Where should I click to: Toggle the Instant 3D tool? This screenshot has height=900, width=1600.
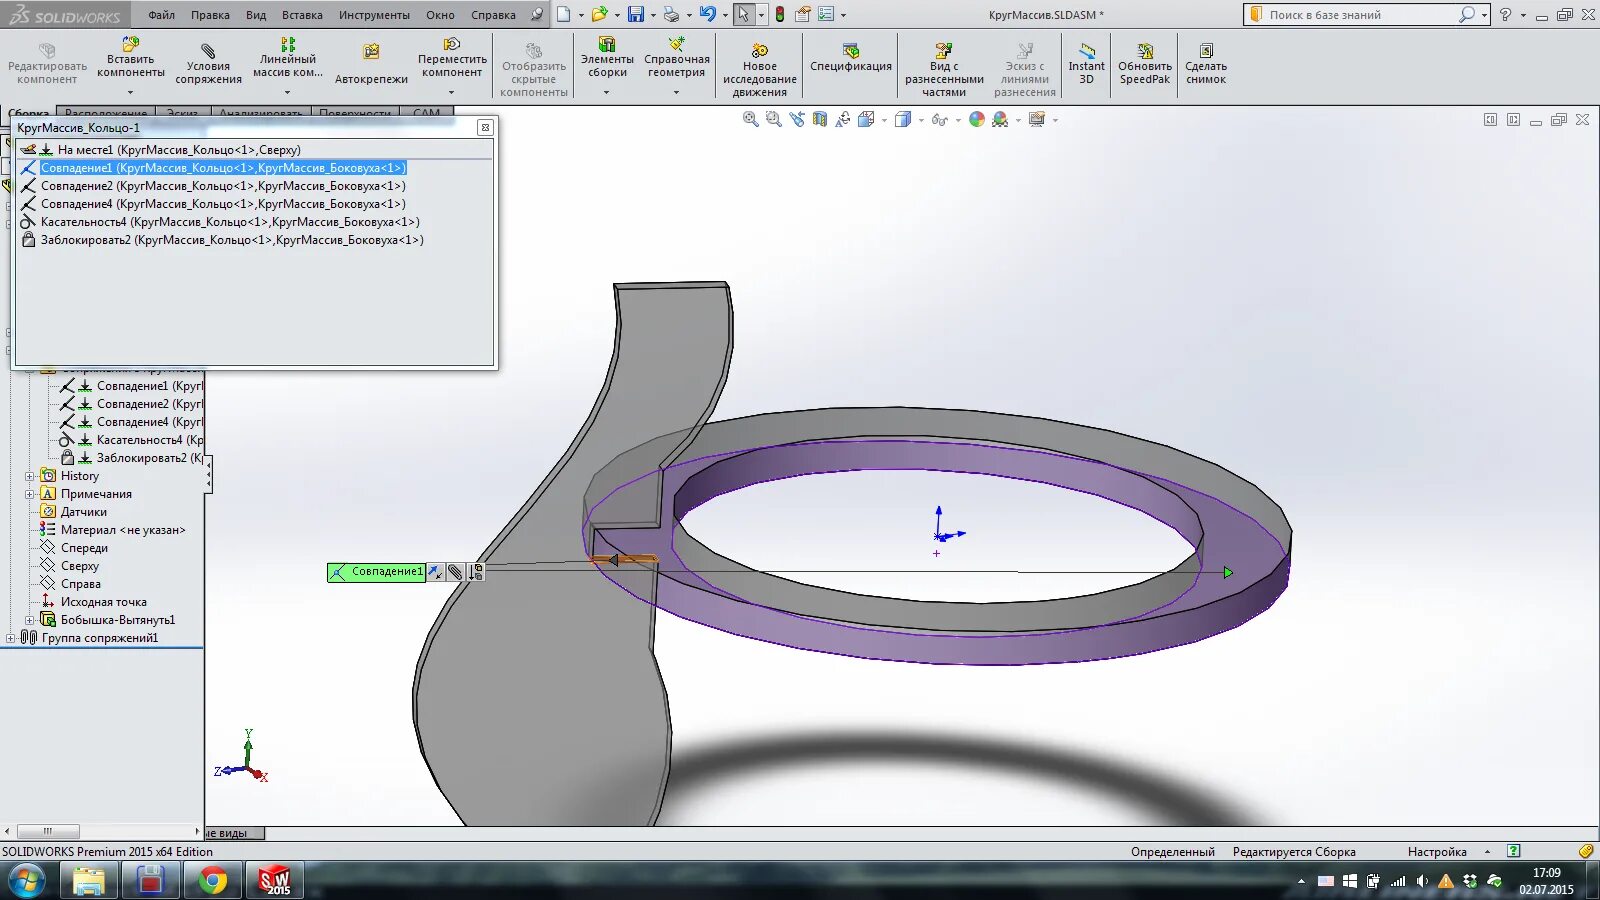pyautogui.click(x=1086, y=65)
